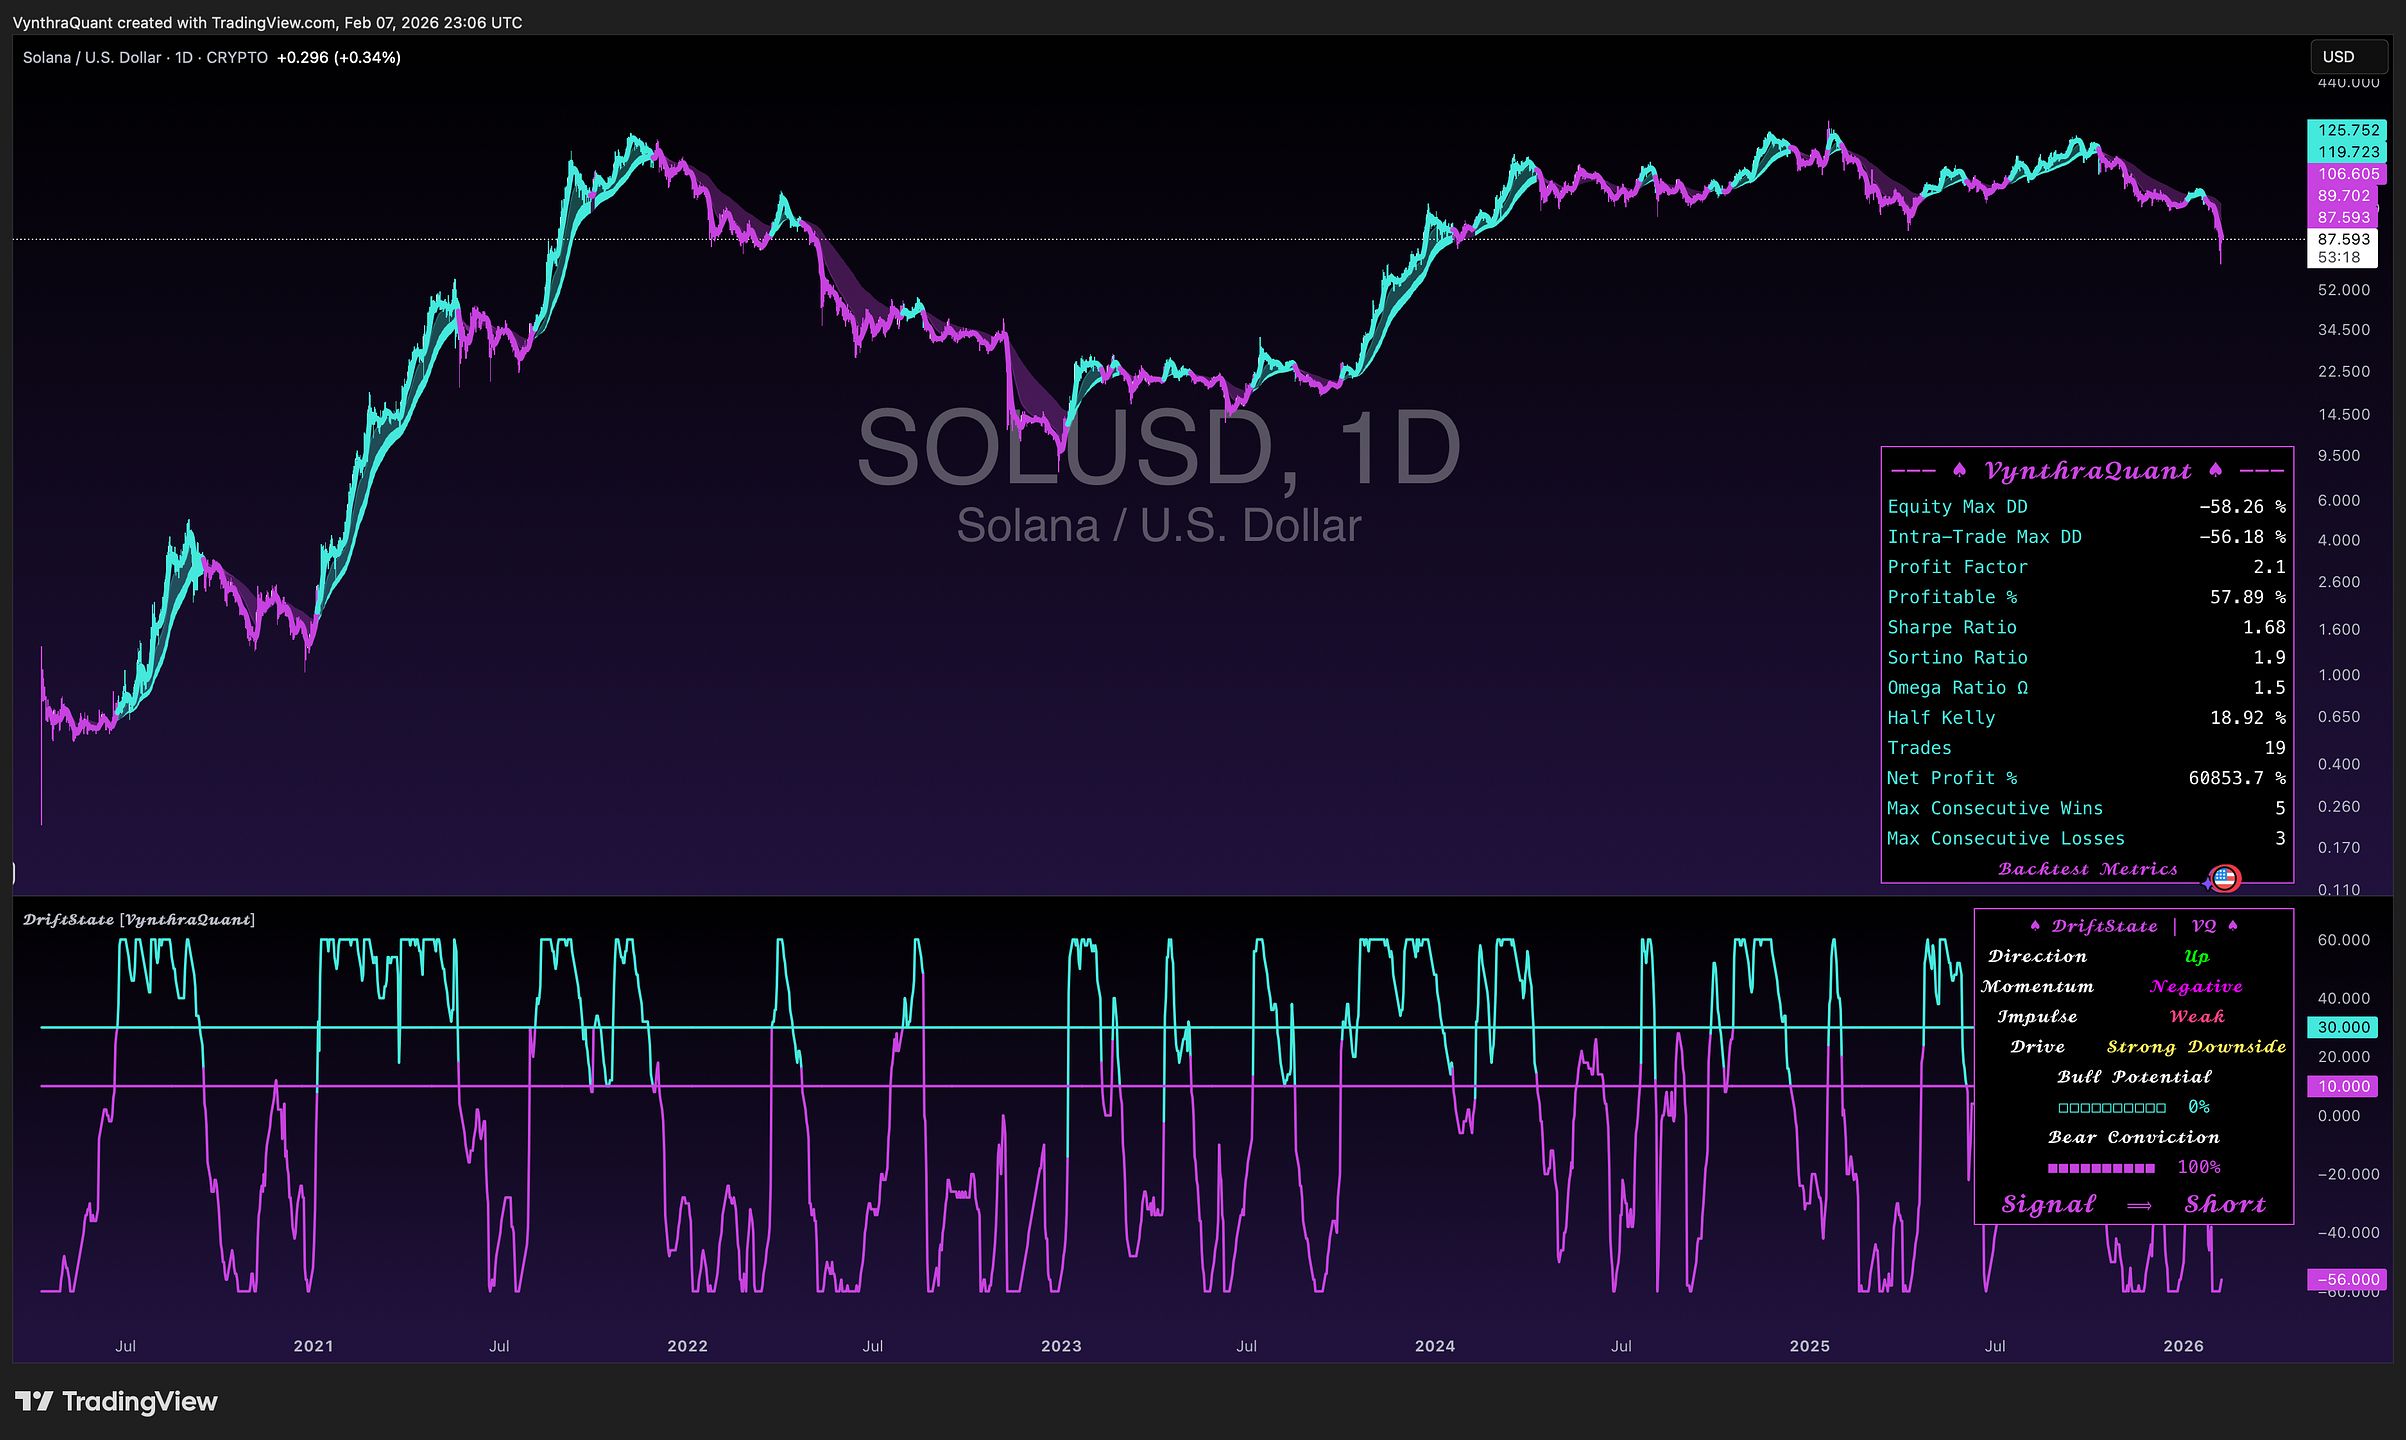Click the Half Kelly value 18.92 %
2406x1440 pixels.
(2248, 718)
